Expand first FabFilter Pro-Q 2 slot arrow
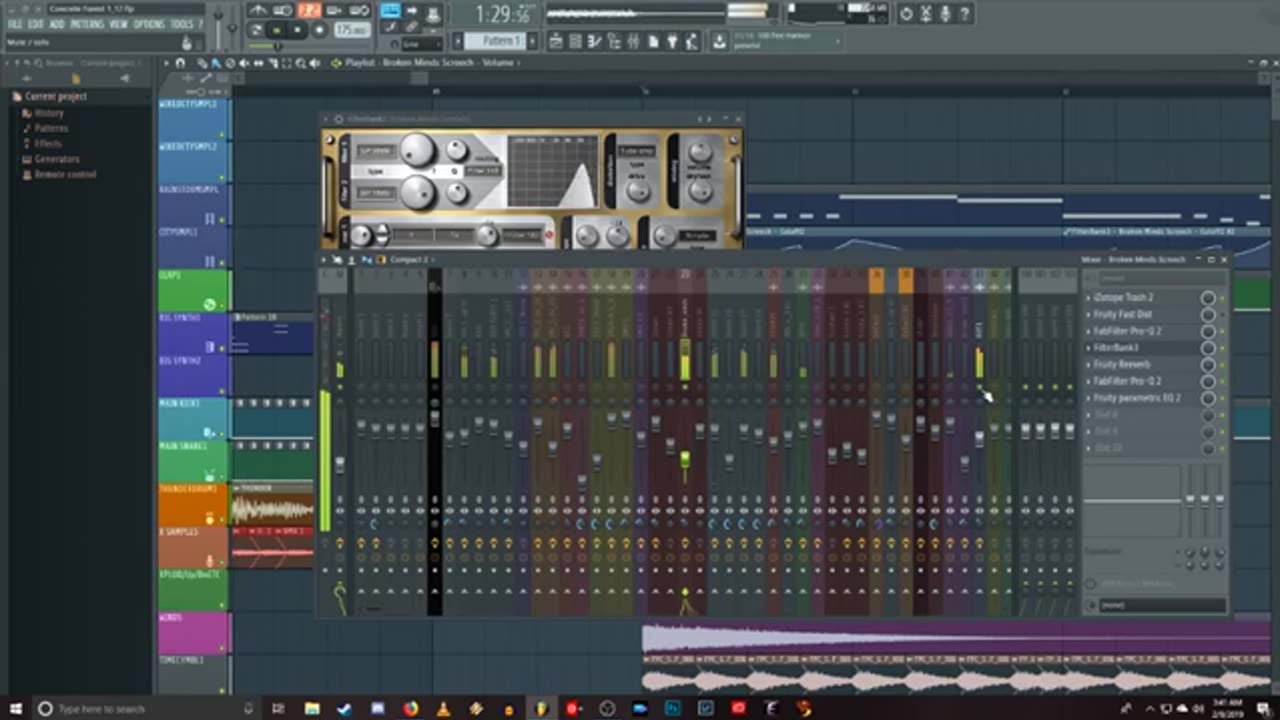 pos(1089,331)
